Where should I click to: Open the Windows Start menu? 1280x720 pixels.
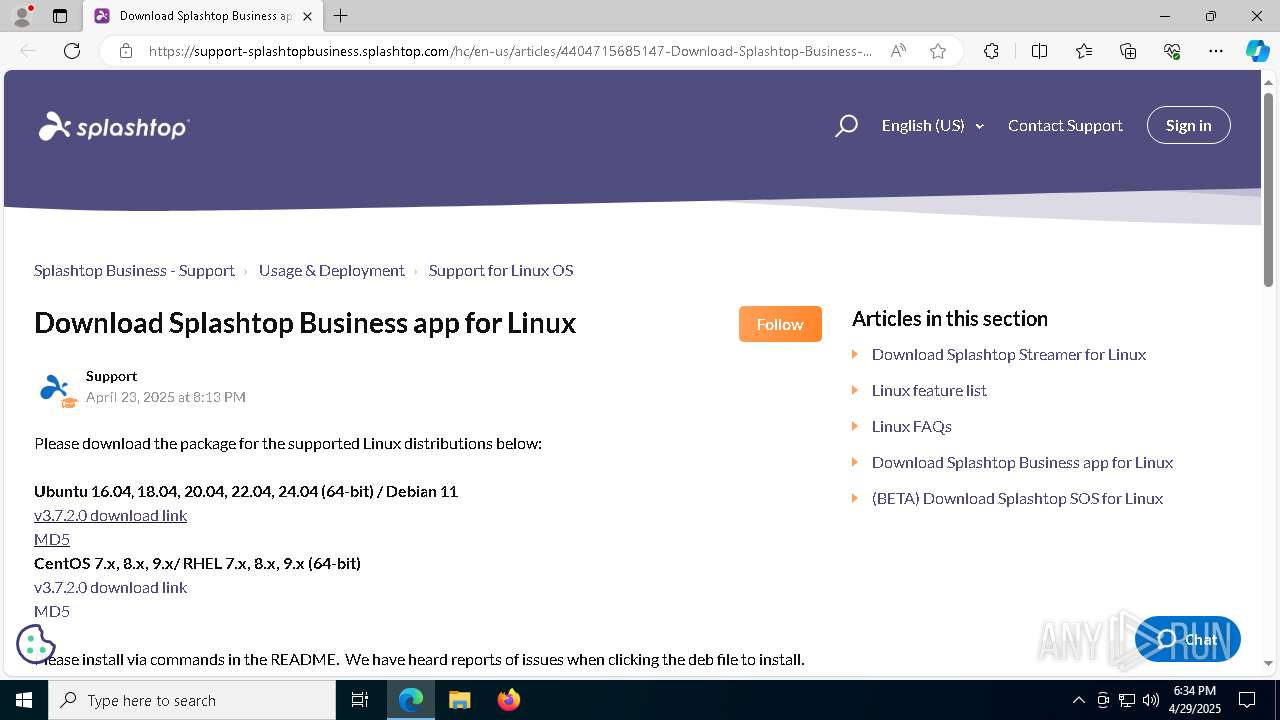click(24, 700)
